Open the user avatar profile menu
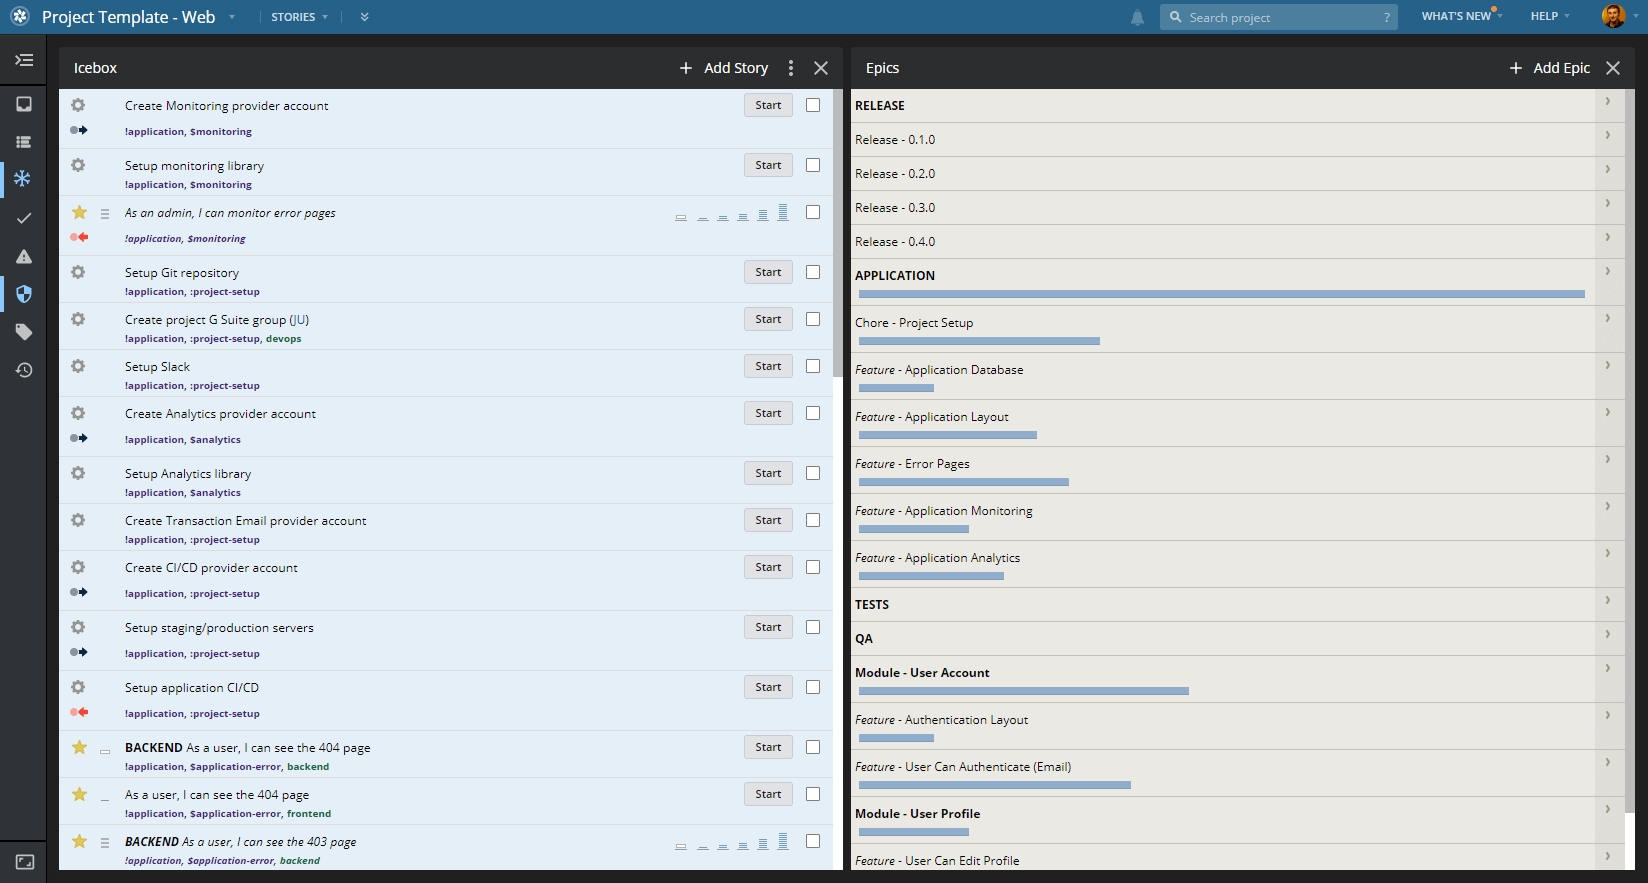 click(1613, 16)
